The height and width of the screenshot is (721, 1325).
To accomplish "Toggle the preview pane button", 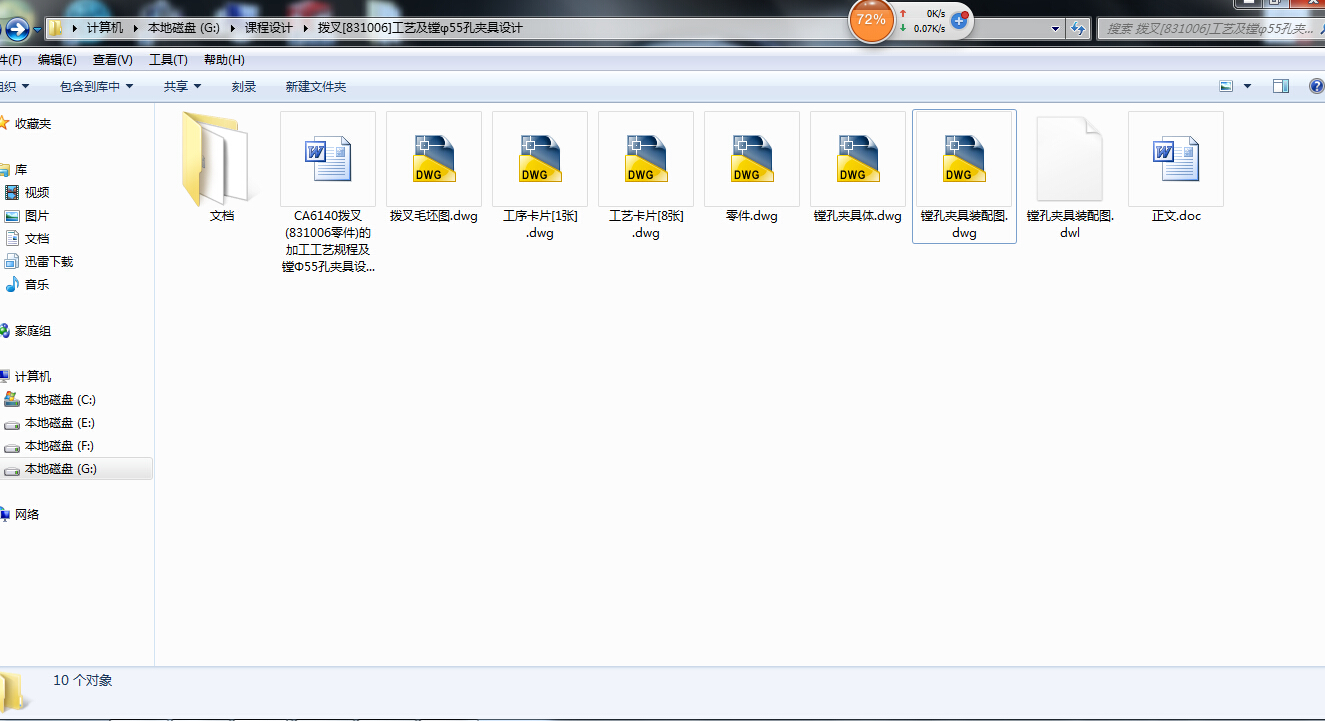I will [1281, 87].
